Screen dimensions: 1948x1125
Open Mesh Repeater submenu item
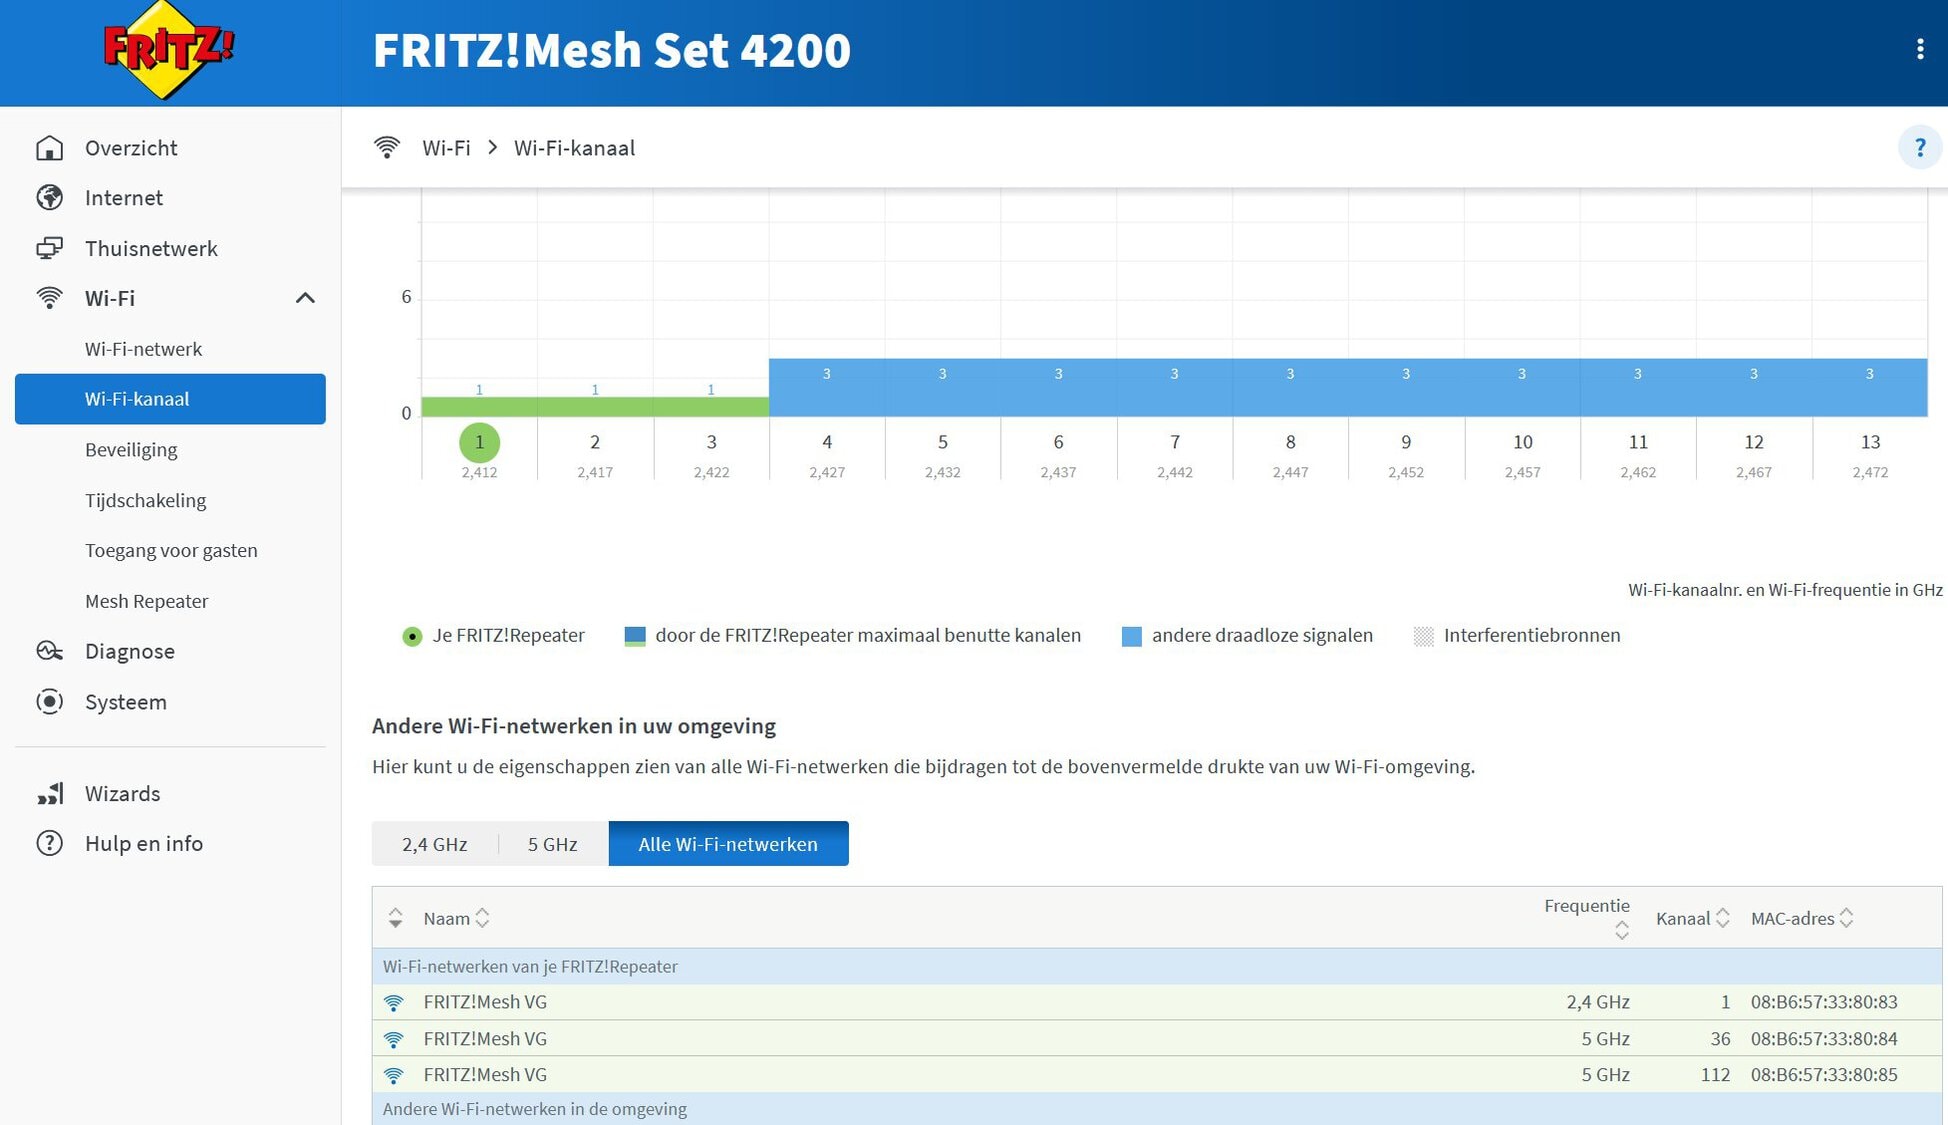click(147, 601)
